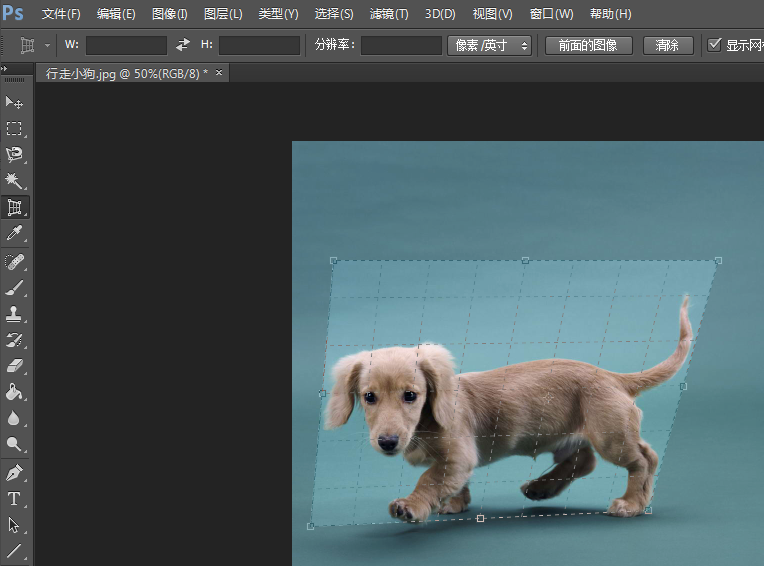Close the 行走小狗.jpg document tab
Viewport: 764px width, 566px height.
coord(219,73)
